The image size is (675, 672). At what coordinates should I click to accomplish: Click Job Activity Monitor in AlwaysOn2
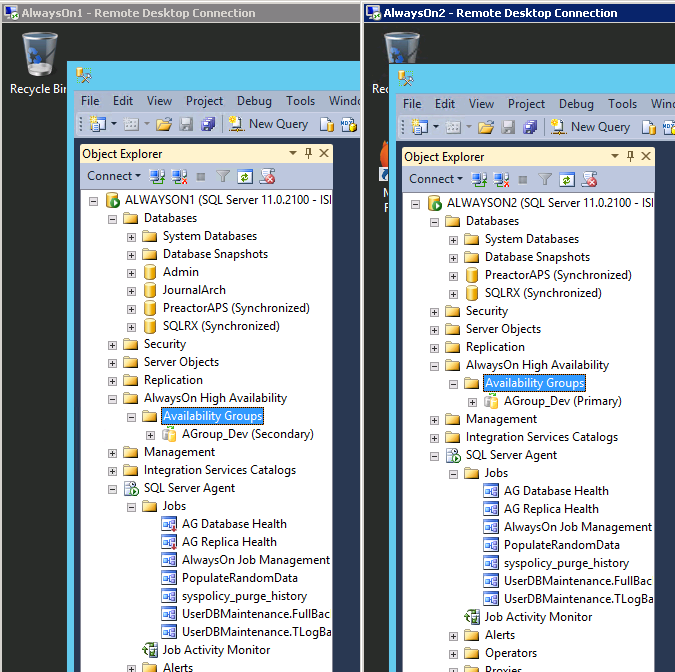tap(538, 617)
